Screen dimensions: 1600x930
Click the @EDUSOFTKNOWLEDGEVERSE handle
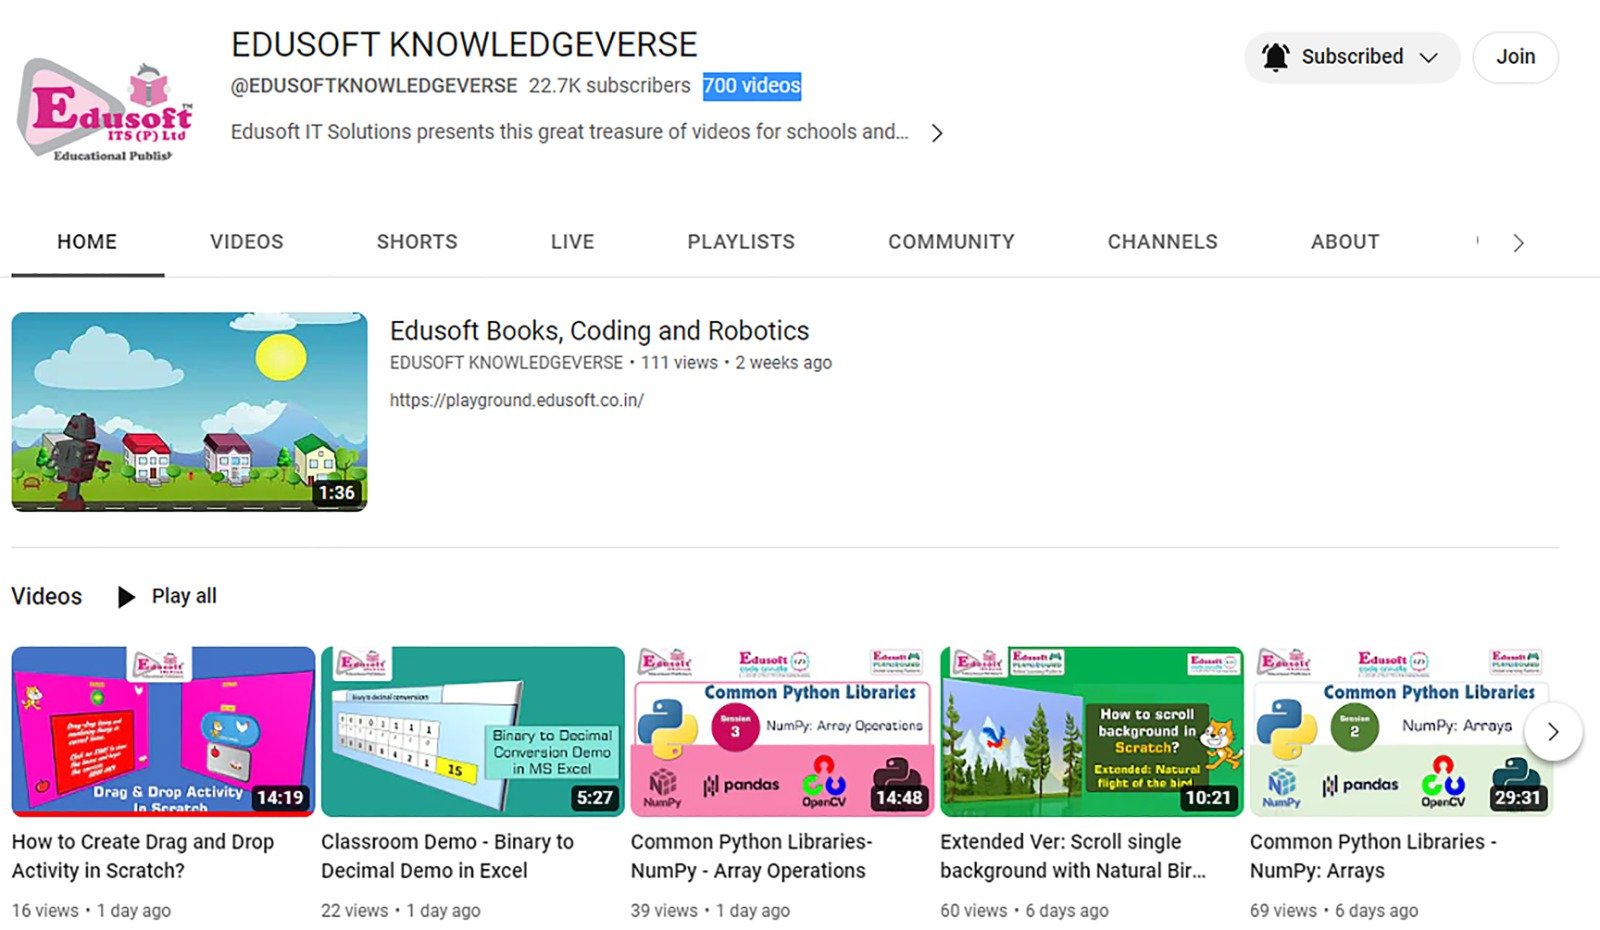click(x=374, y=86)
